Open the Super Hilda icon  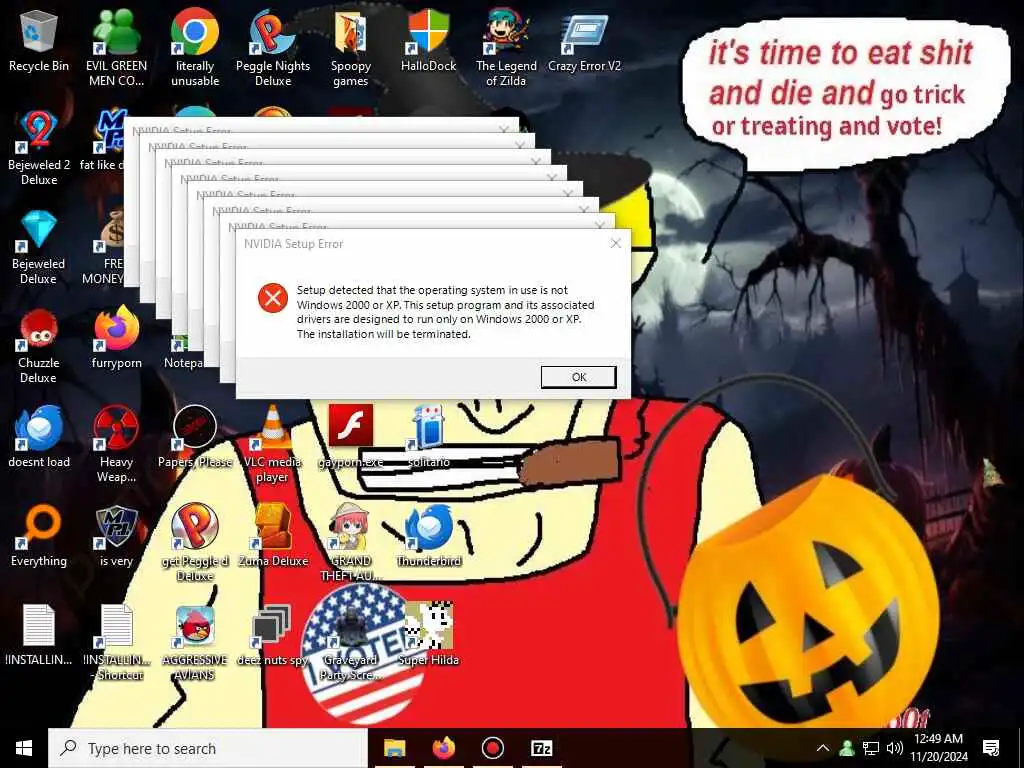point(428,634)
